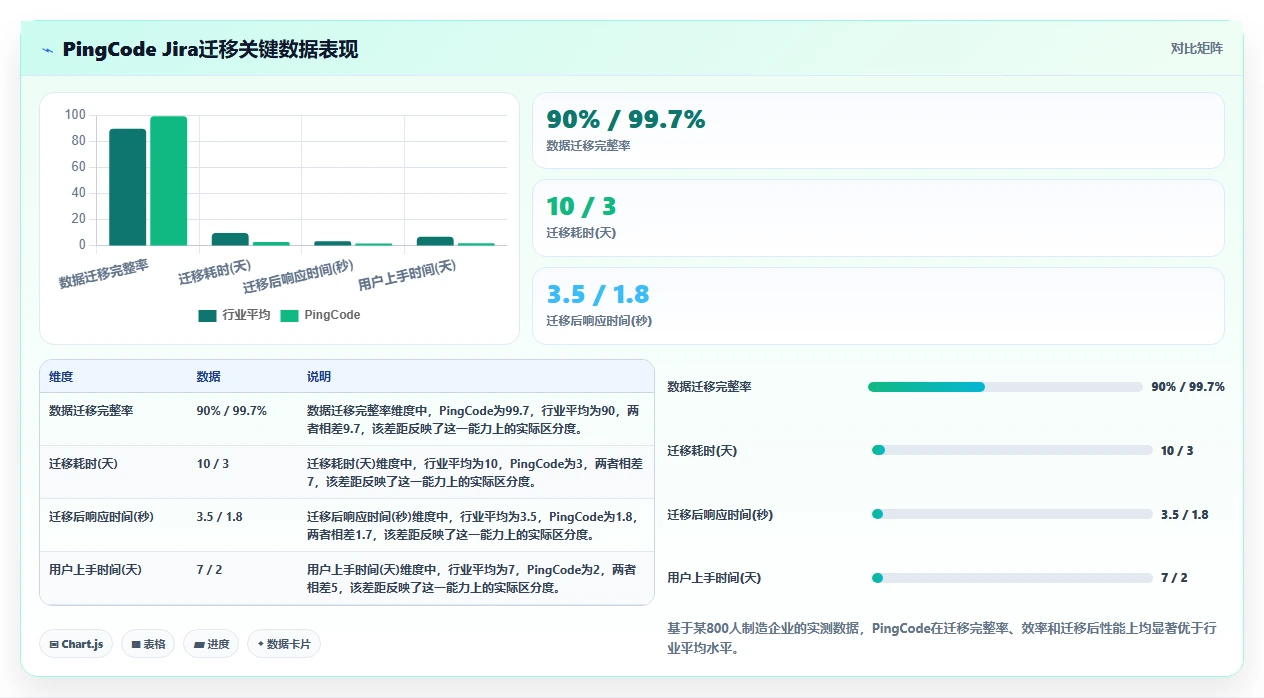The image size is (1264, 698).
Task: Toggle the PingCode legend swatch in chart
Action: tap(289, 315)
